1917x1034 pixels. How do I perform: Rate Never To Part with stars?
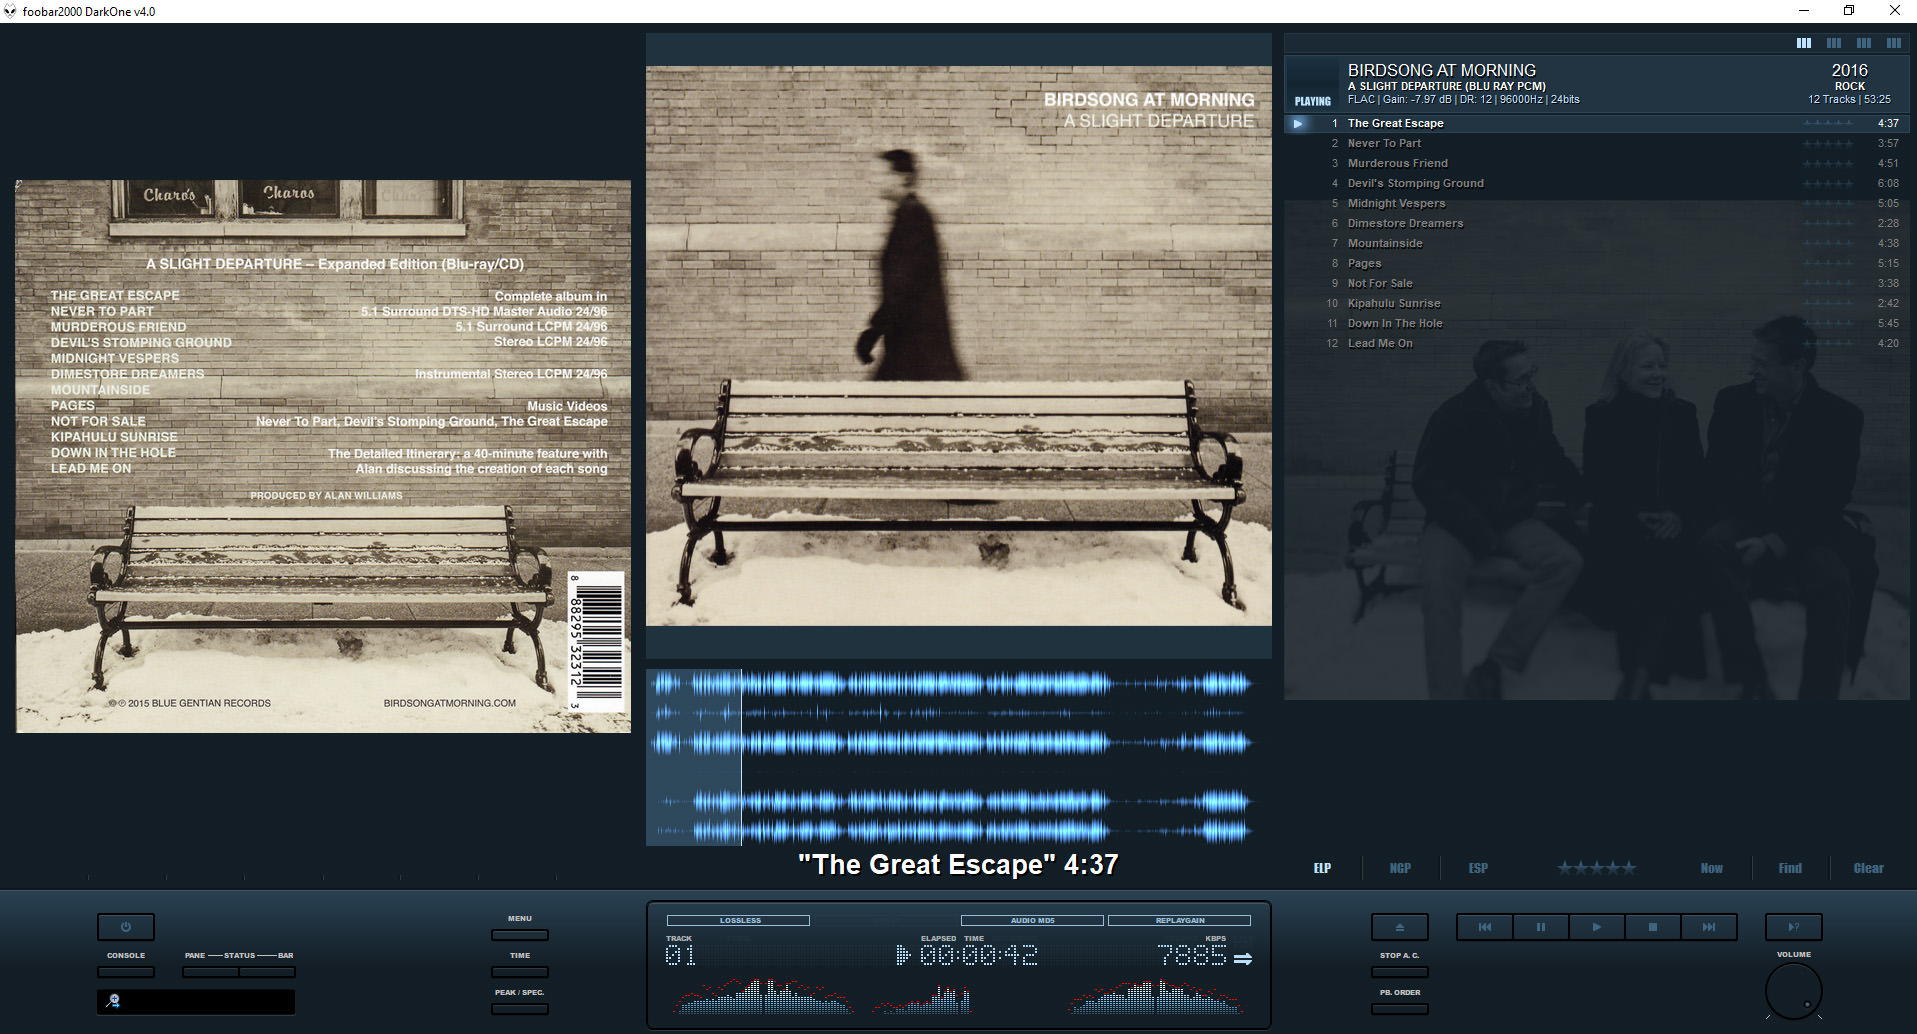pyautogui.click(x=1828, y=143)
